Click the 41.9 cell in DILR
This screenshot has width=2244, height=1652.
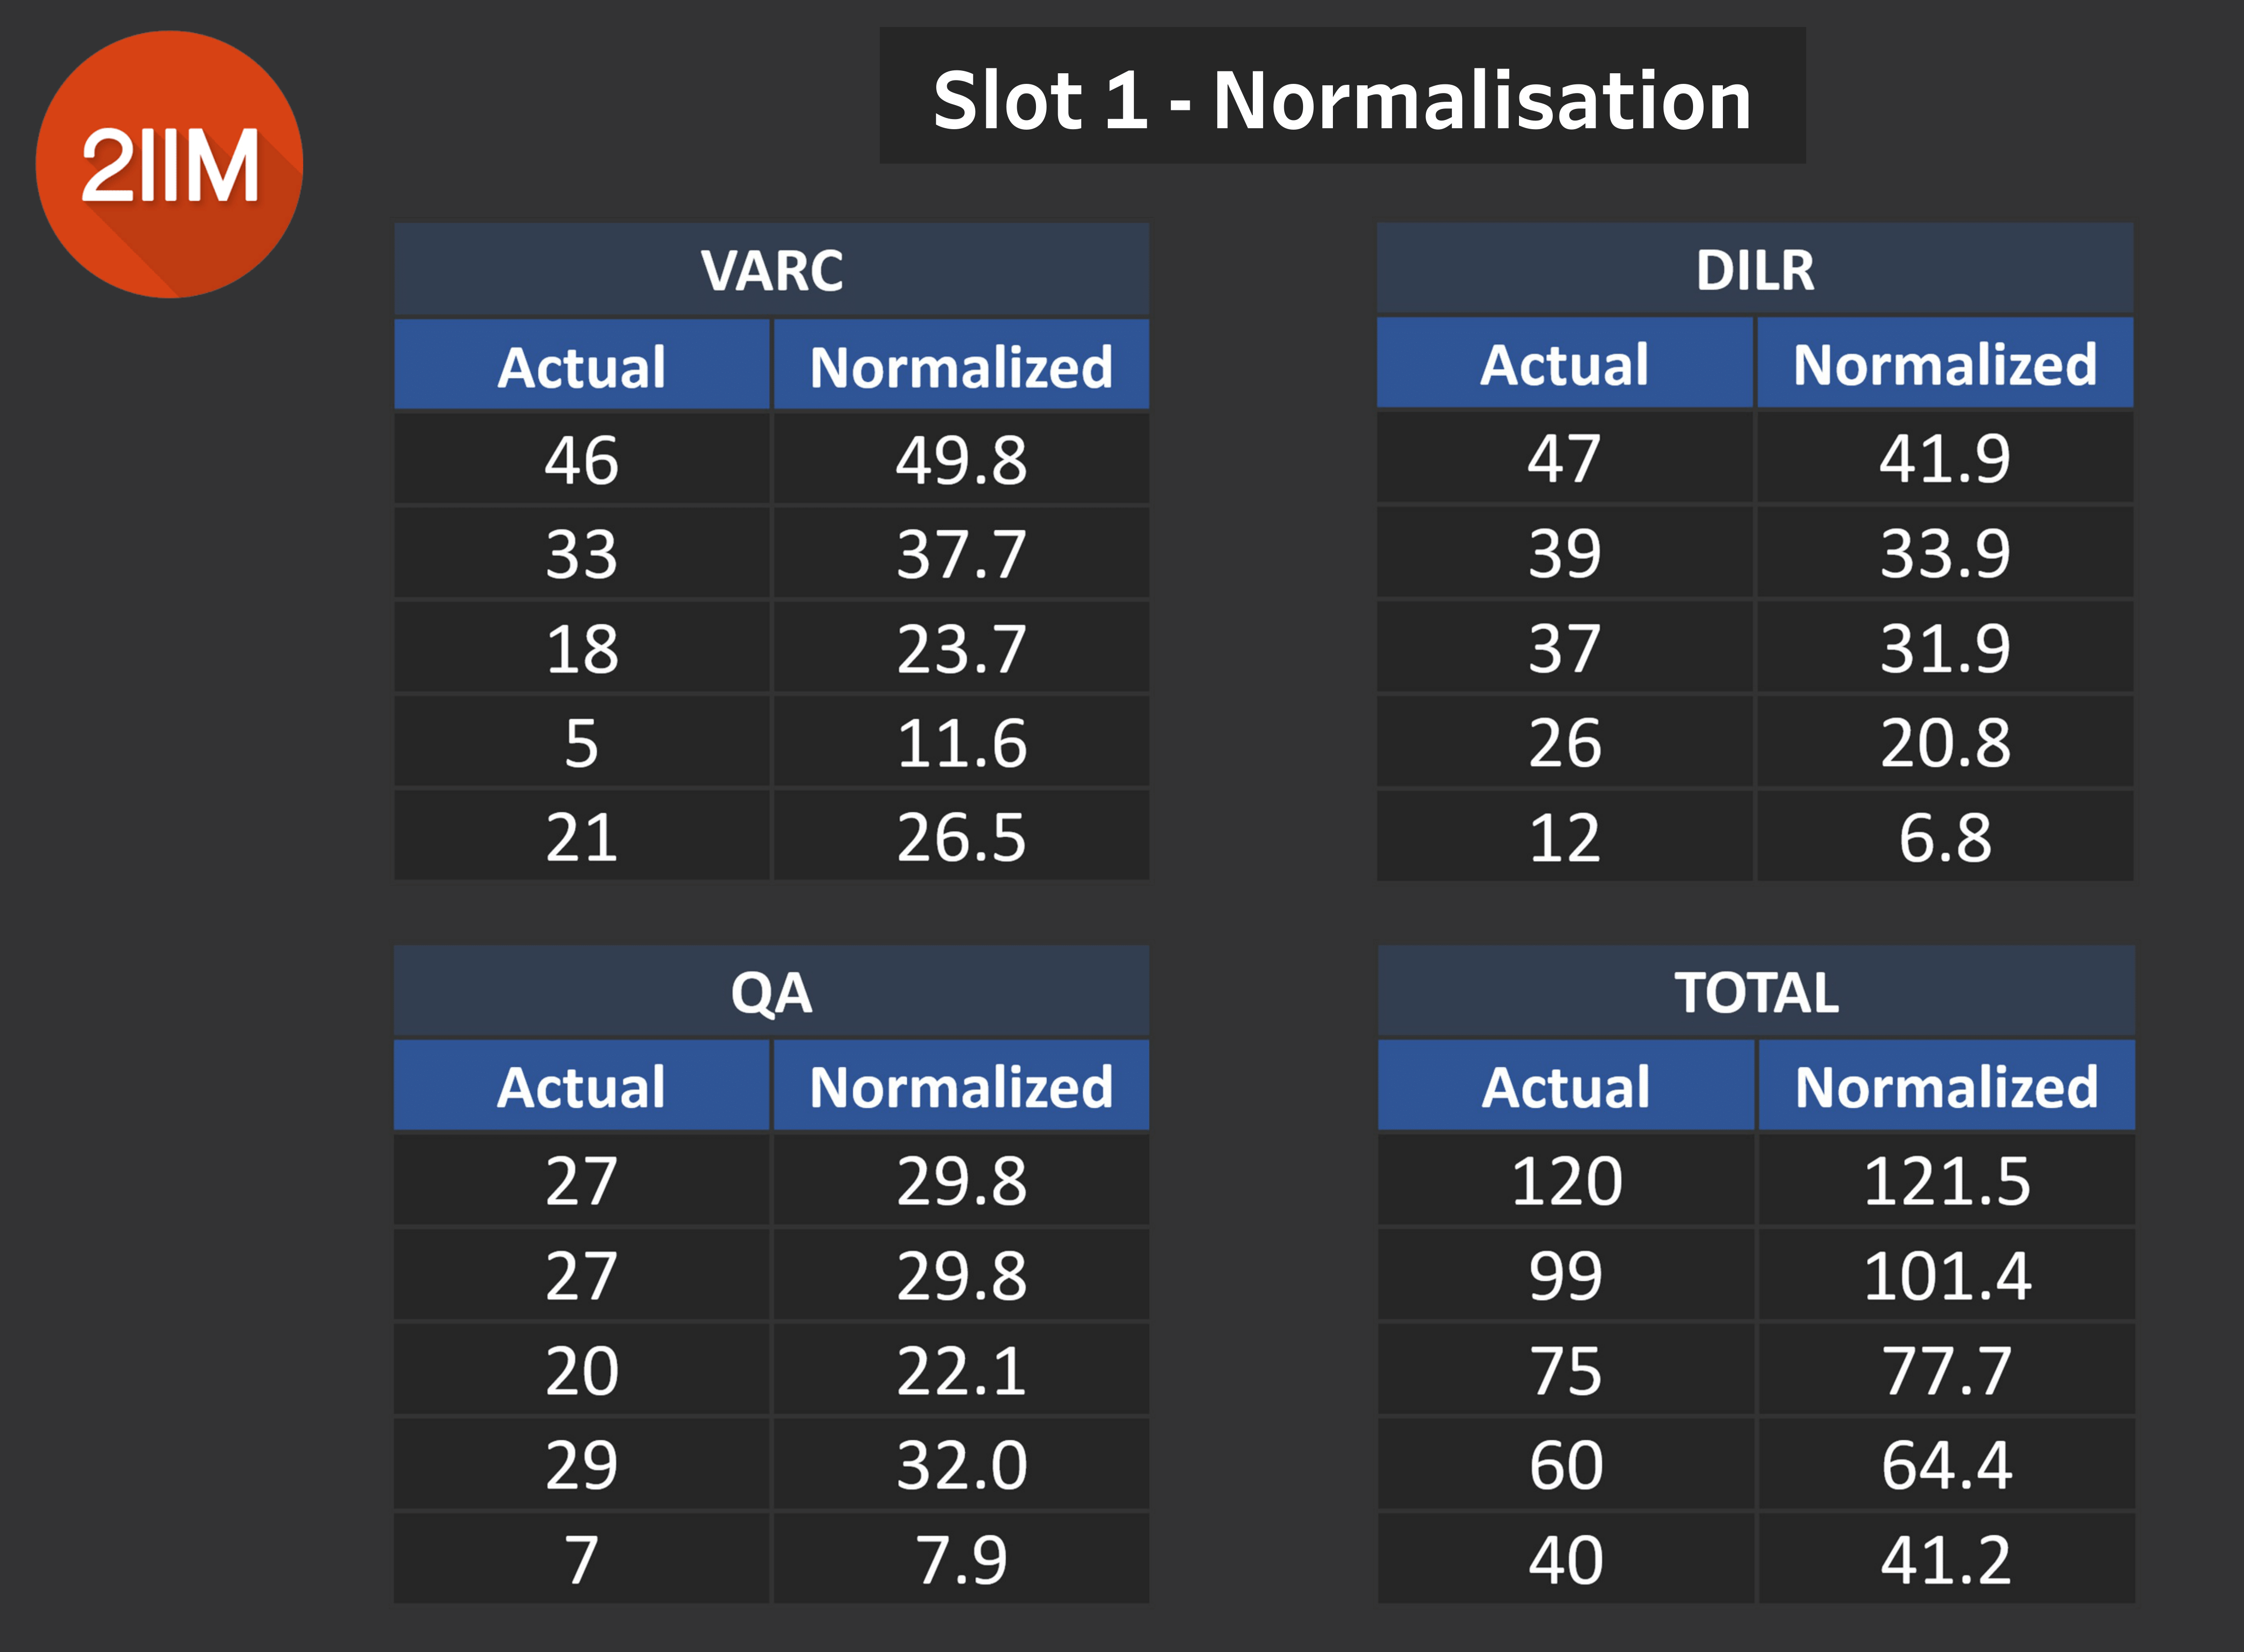pos(1945,458)
